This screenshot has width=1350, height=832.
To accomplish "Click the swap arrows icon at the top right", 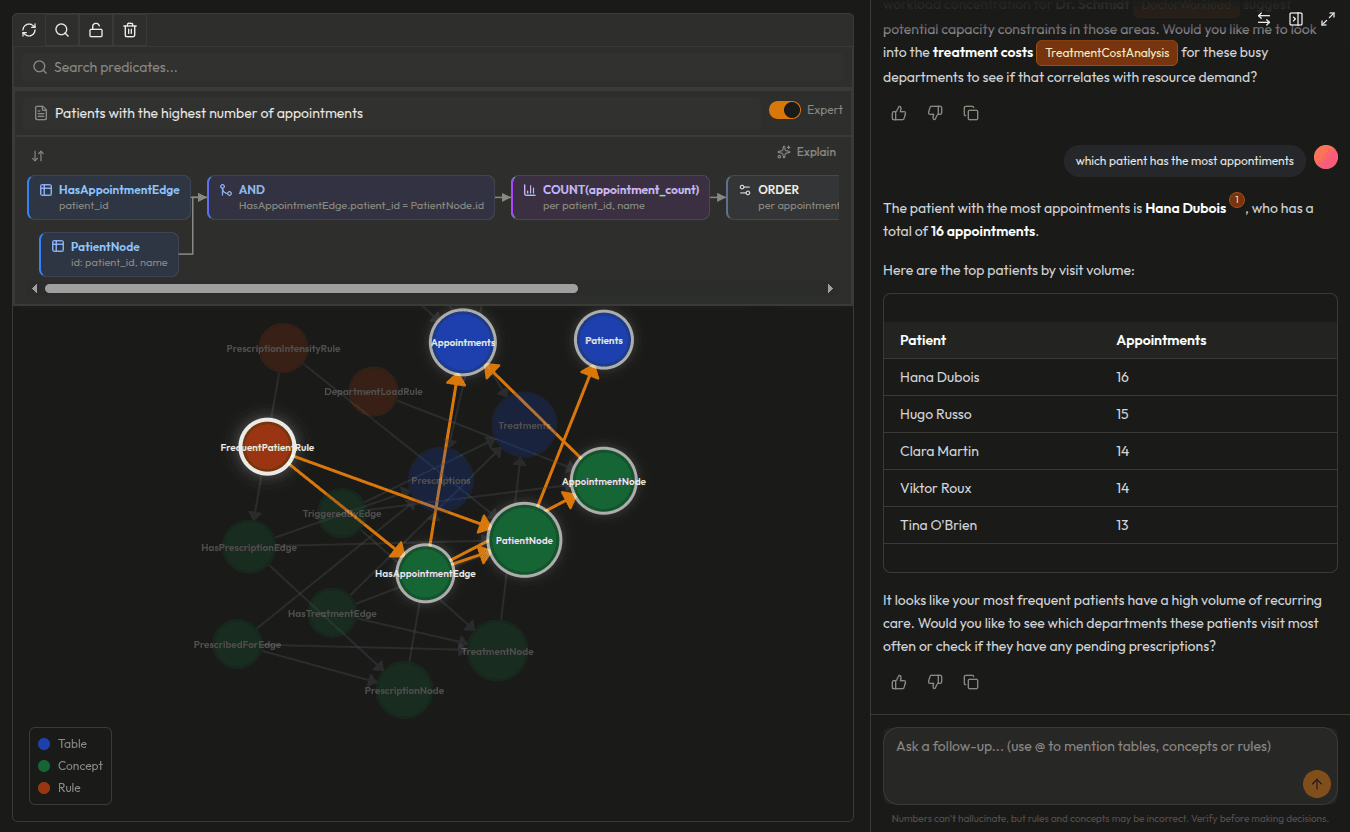I will click(x=1263, y=19).
